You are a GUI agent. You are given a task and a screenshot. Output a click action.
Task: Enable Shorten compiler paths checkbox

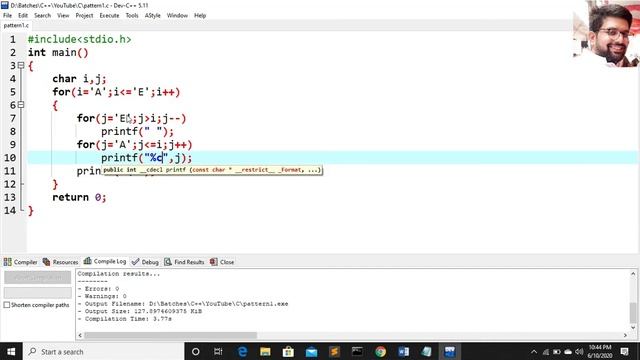(x=7, y=305)
